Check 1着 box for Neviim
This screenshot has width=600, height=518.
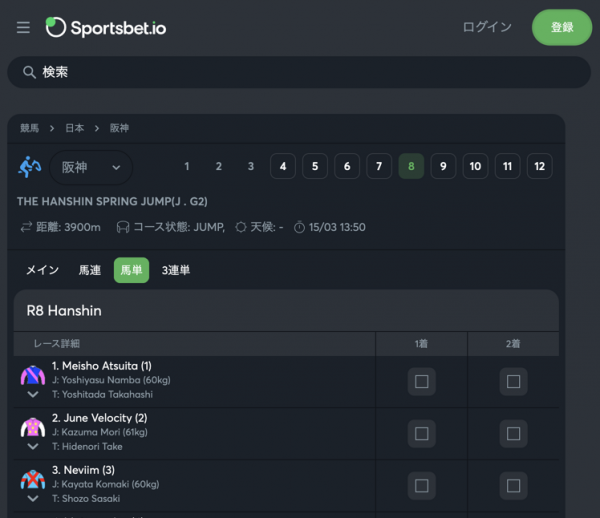(x=421, y=485)
